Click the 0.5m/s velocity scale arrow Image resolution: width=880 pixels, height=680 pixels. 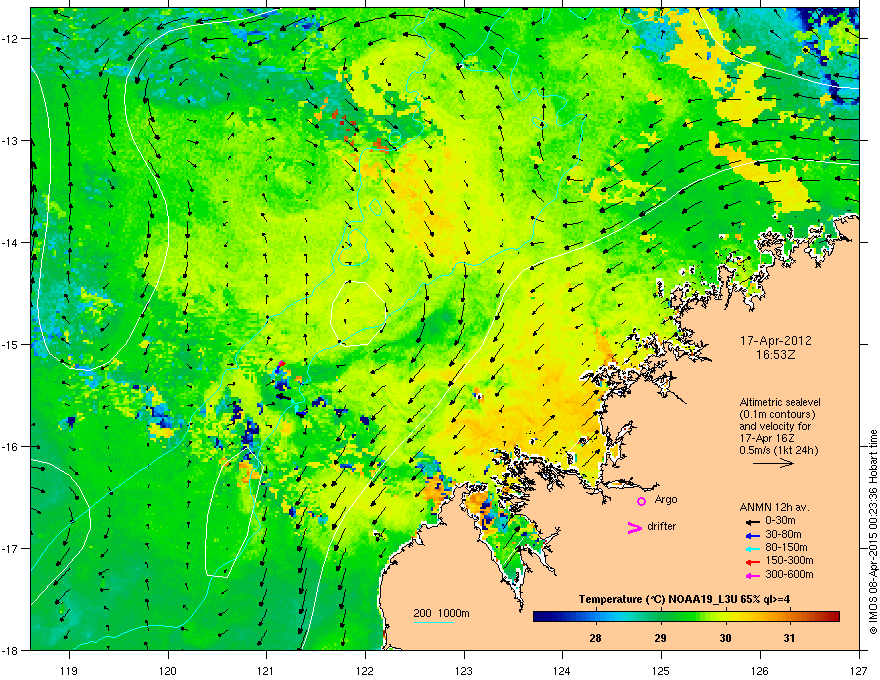(x=773, y=463)
